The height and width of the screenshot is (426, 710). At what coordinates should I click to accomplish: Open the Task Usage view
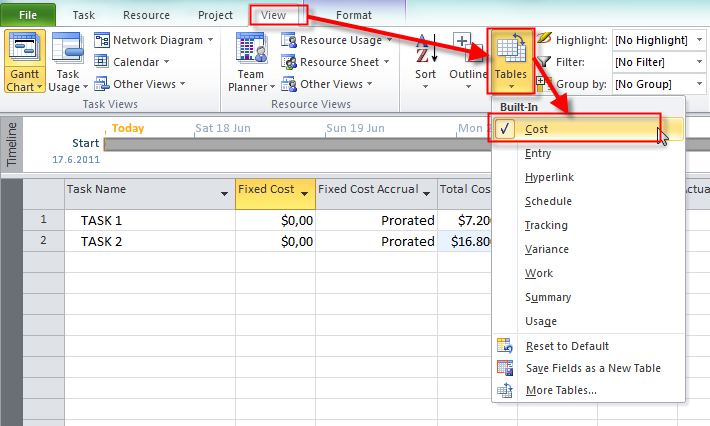click(x=67, y=52)
